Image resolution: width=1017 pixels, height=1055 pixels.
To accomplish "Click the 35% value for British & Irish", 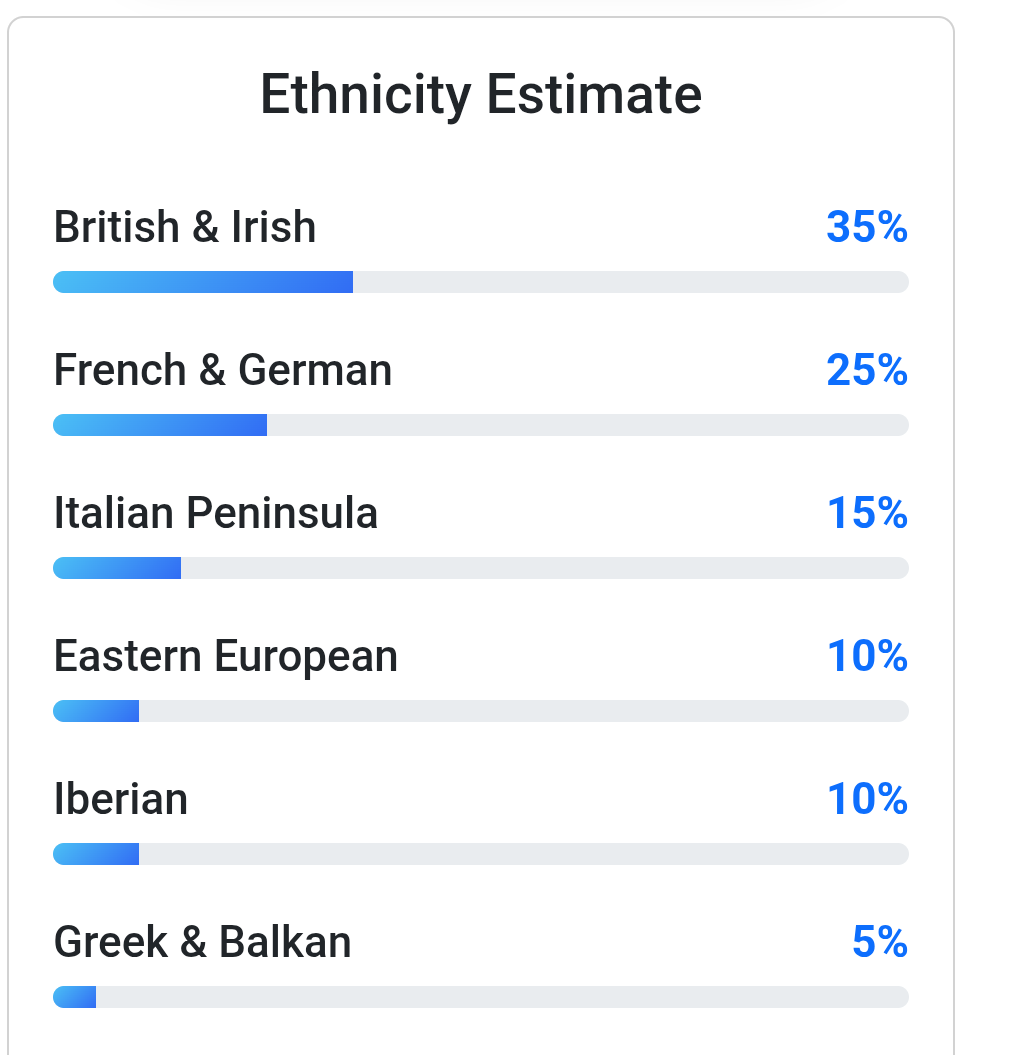I will click(866, 227).
